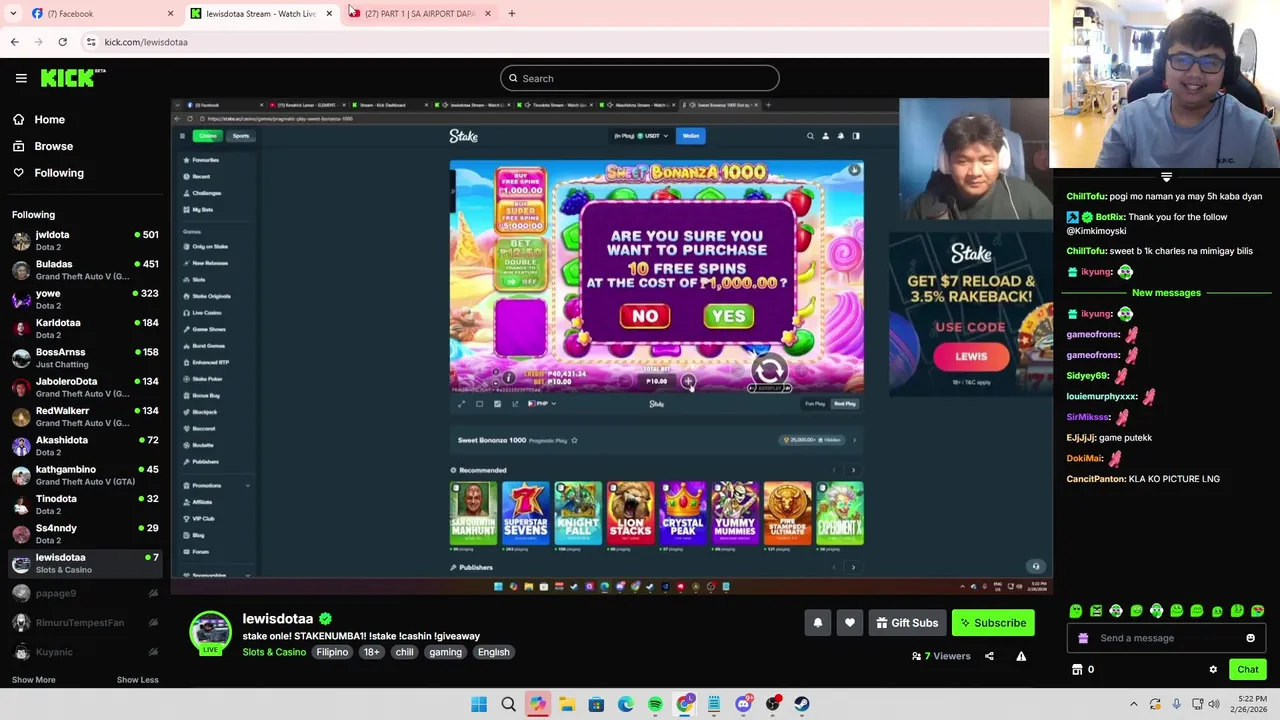Open Buladas channel in Following list
Screen dimensions: 1280x720
pyautogui.click(x=84, y=270)
